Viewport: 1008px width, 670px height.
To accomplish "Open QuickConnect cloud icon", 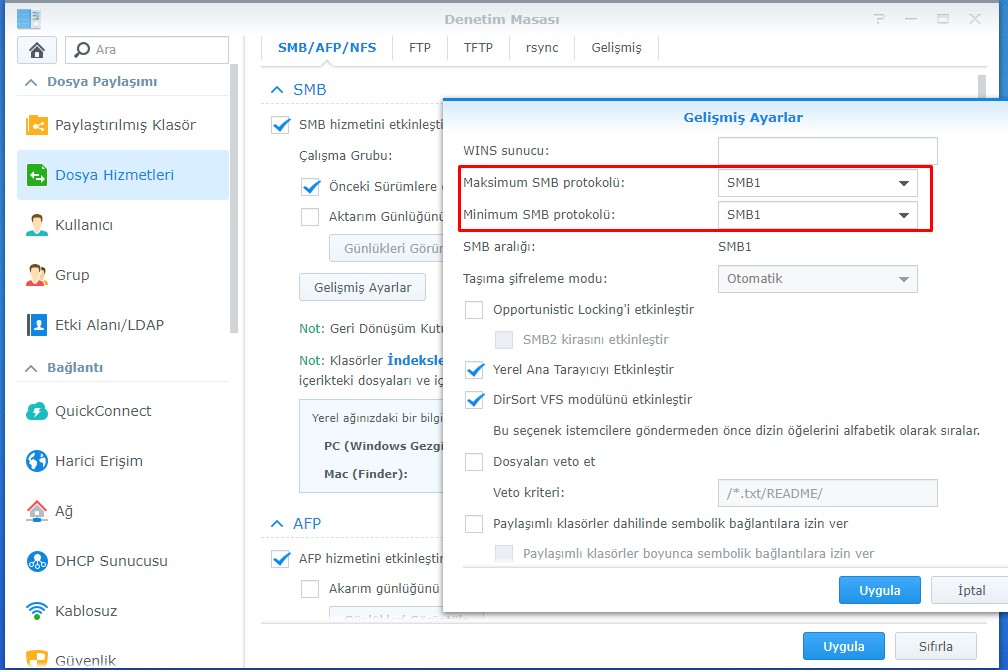I will tap(37, 411).
